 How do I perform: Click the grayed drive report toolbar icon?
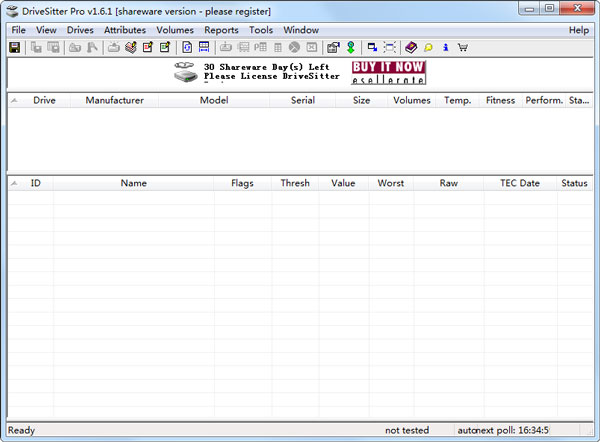[226, 47]
